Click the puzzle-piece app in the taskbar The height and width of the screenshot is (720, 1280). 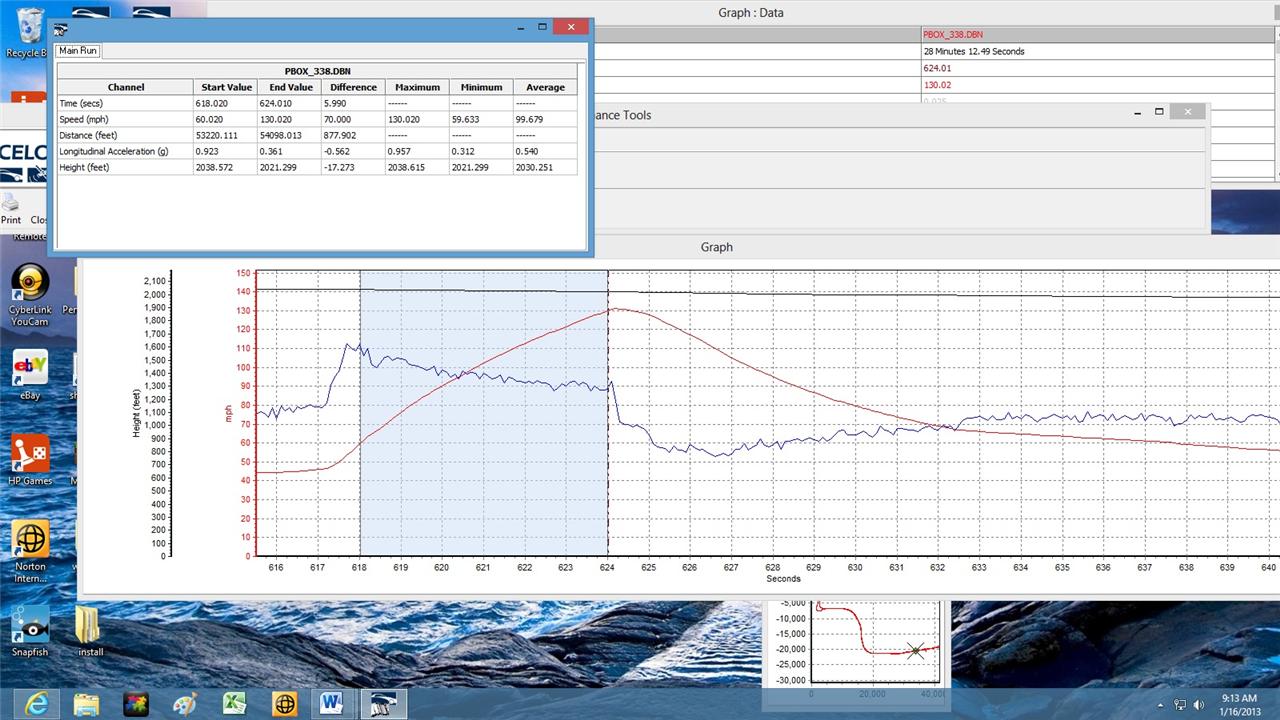[136, 703]
